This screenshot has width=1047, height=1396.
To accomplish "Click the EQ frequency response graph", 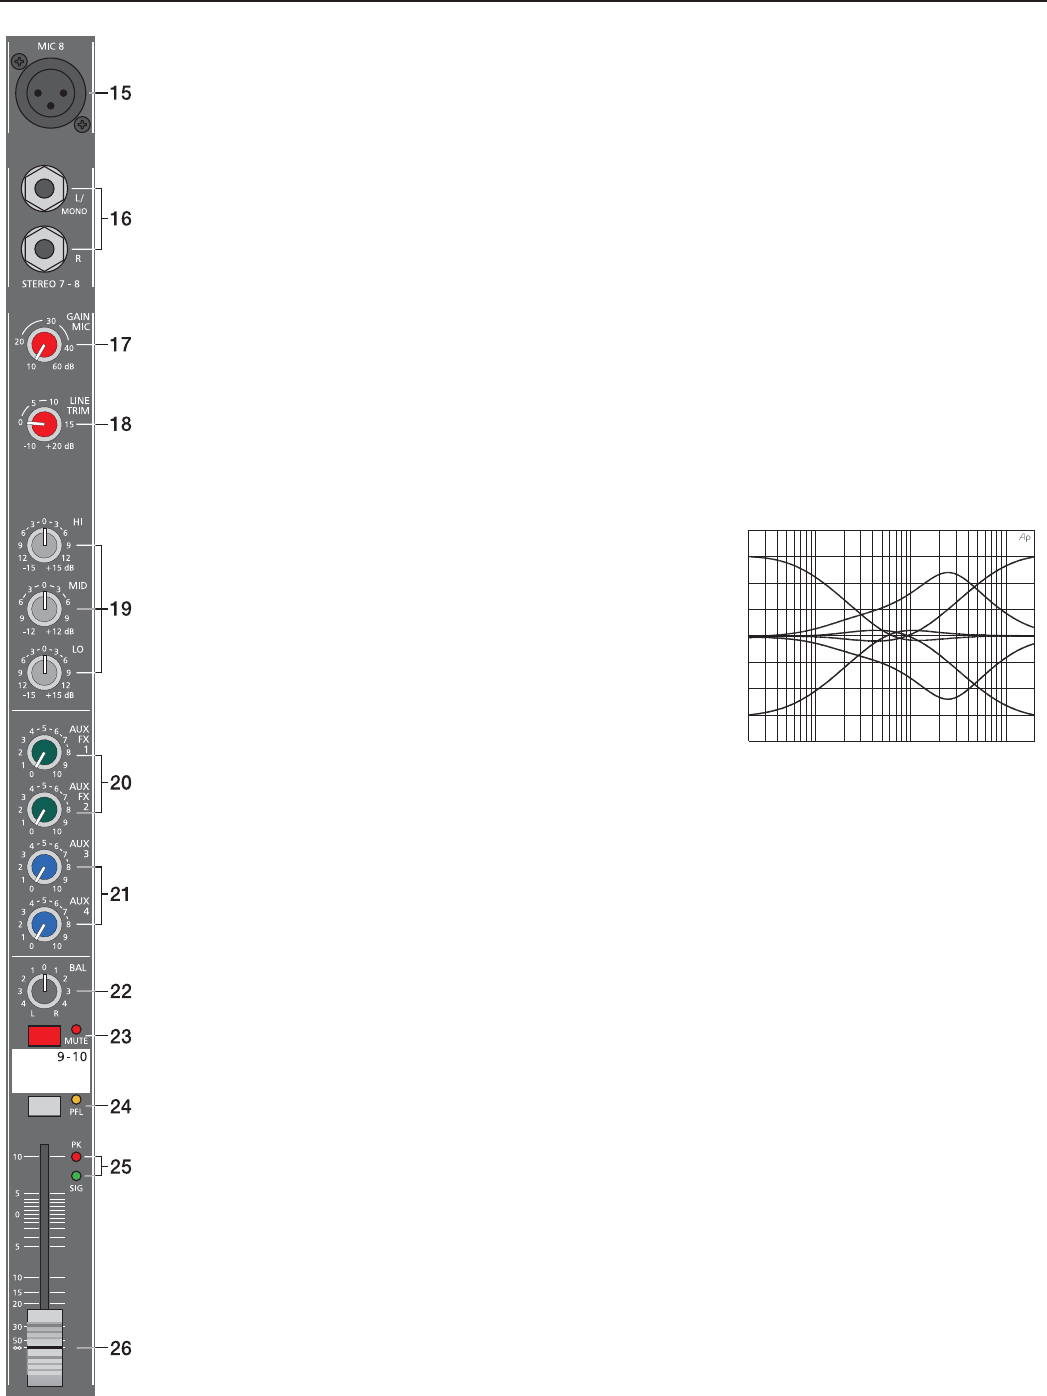I will [891, 636].
